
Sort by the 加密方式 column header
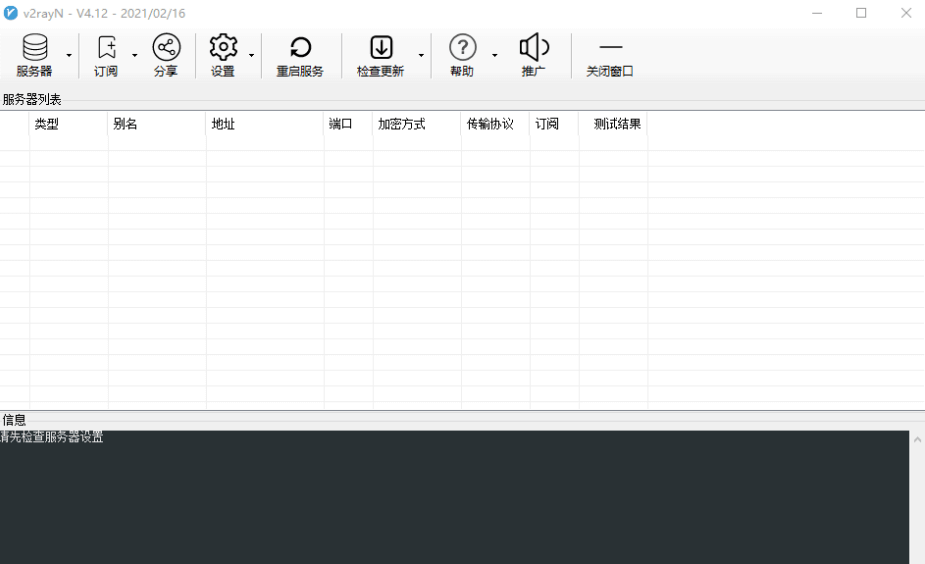(x=416, y=124)
